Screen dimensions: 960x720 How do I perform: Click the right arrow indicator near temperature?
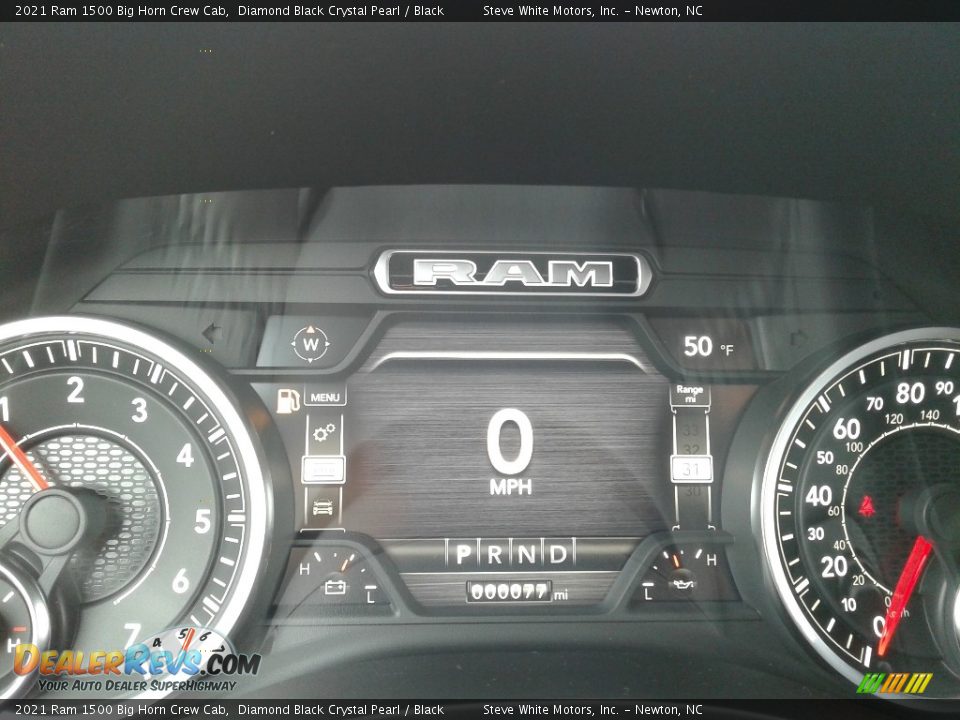pyautogui.click(x=799, y=337)
